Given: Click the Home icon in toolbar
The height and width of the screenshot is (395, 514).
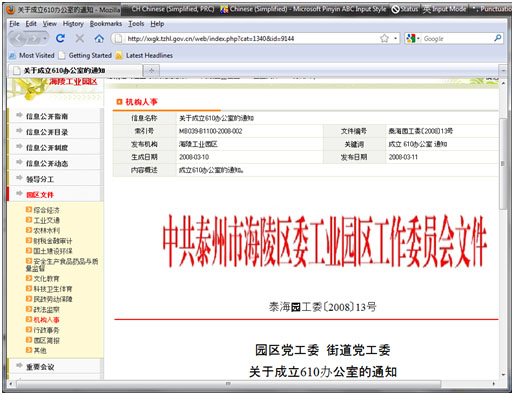Looking at the screenshot, I should (99, 38).
